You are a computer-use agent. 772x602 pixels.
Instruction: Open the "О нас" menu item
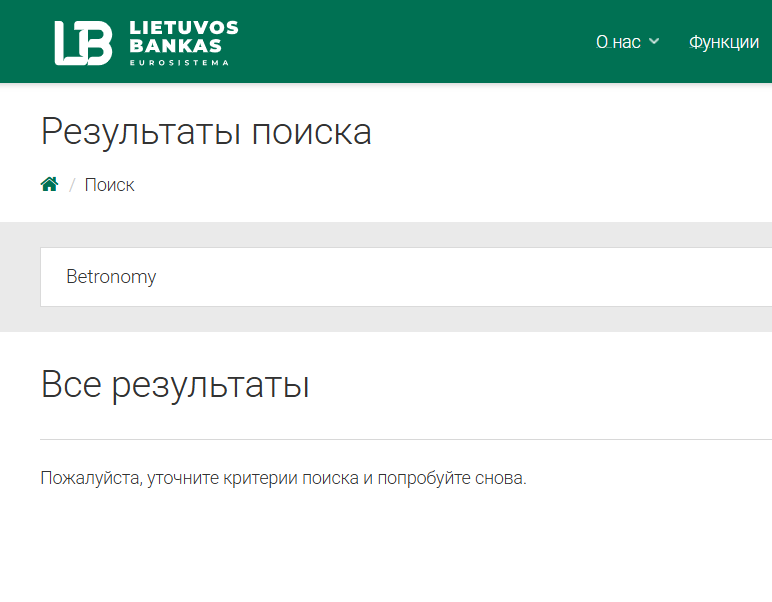click(x=618, y=42)
